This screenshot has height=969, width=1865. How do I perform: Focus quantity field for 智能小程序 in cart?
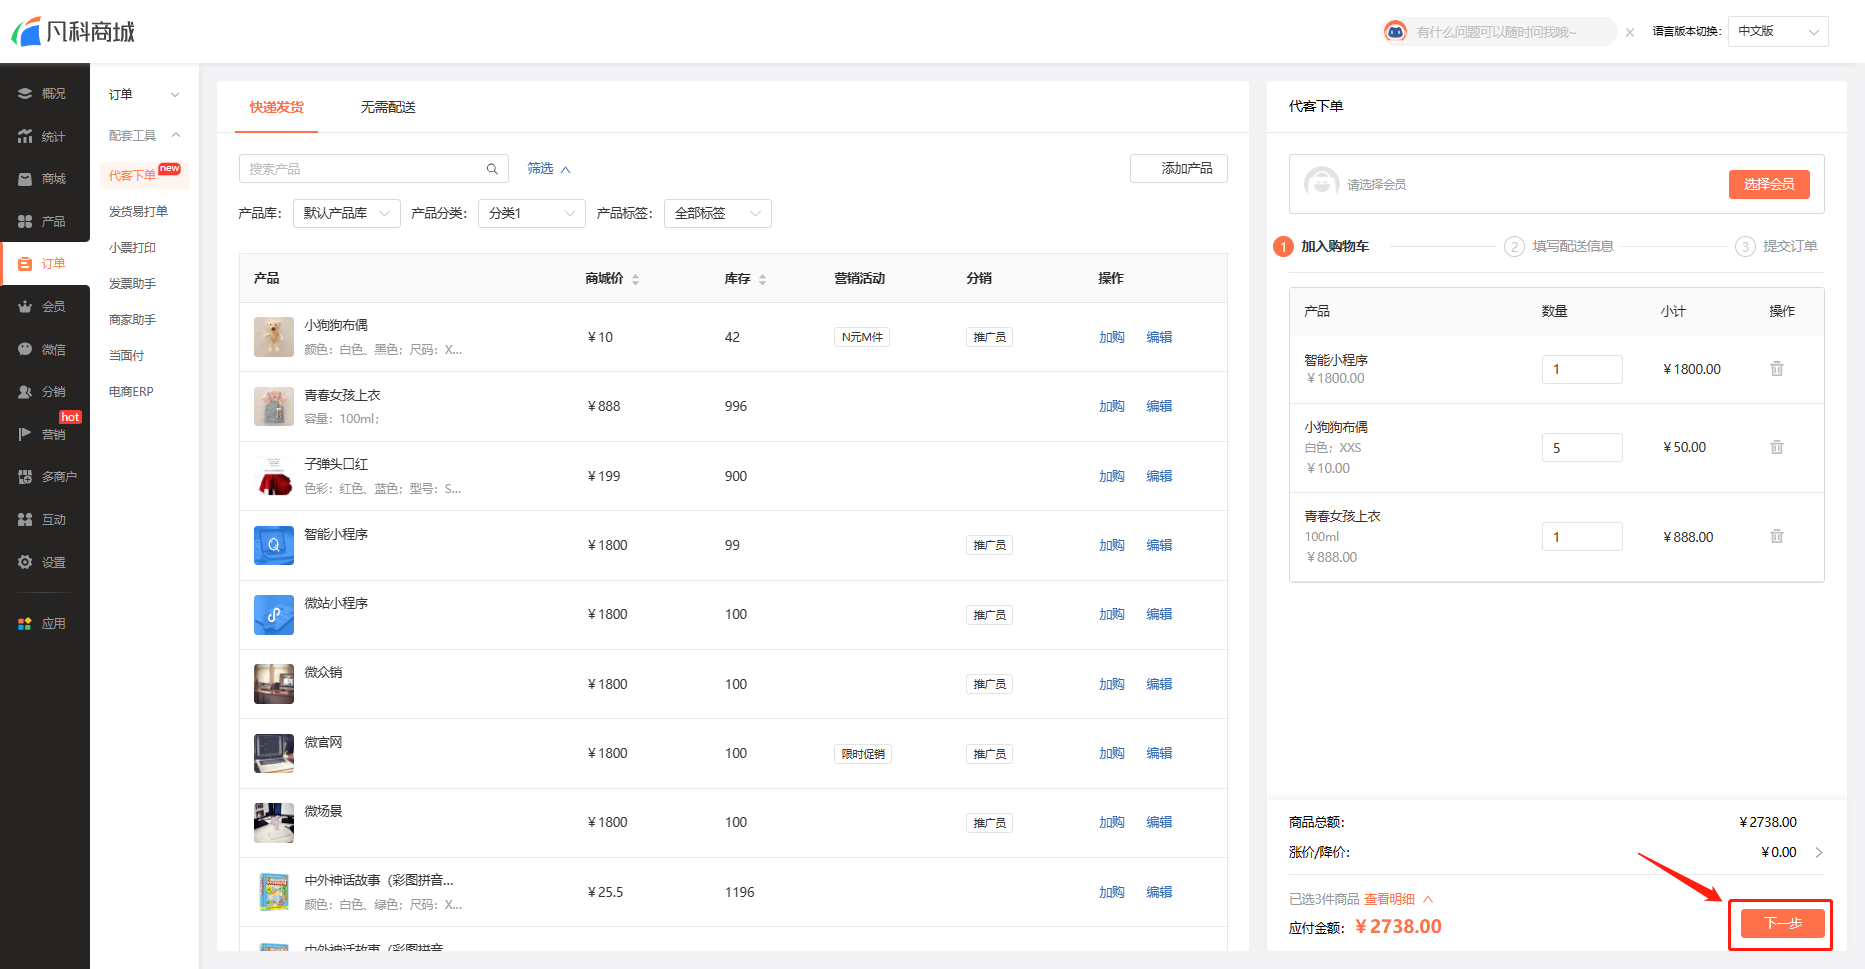1582,369
